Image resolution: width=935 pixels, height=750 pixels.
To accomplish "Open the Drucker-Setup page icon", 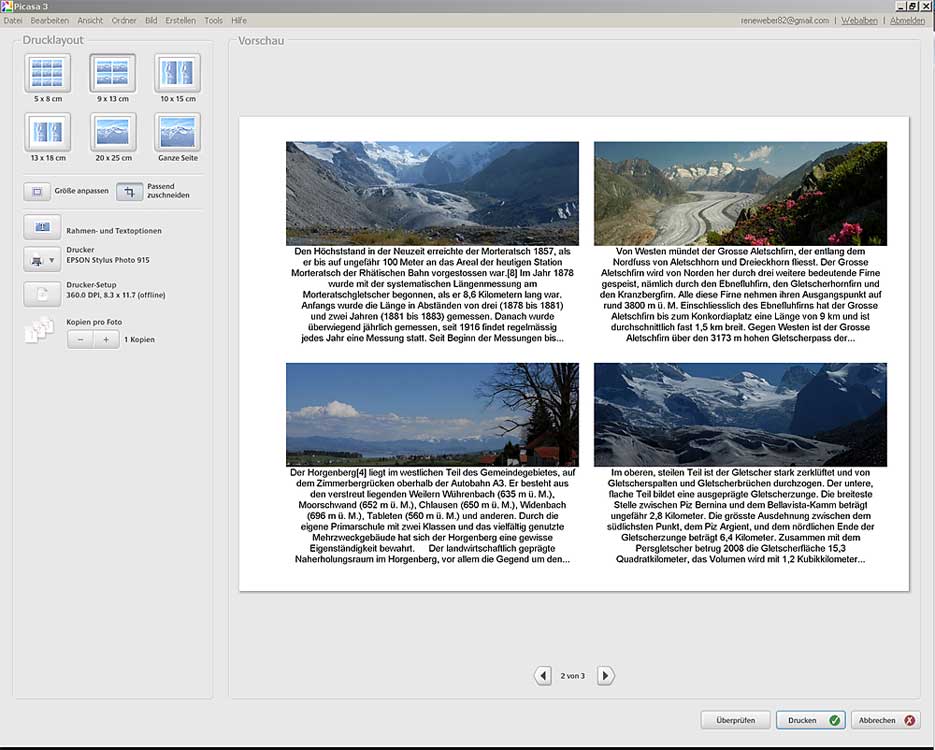I will (42, 293).
